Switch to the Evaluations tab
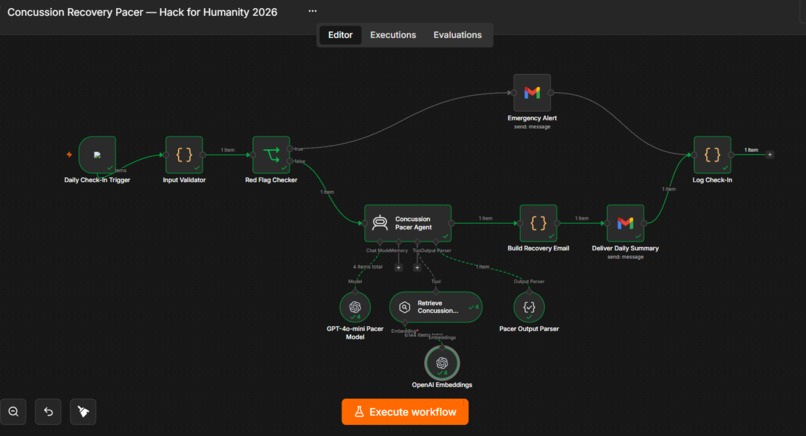 click(457, 35)
